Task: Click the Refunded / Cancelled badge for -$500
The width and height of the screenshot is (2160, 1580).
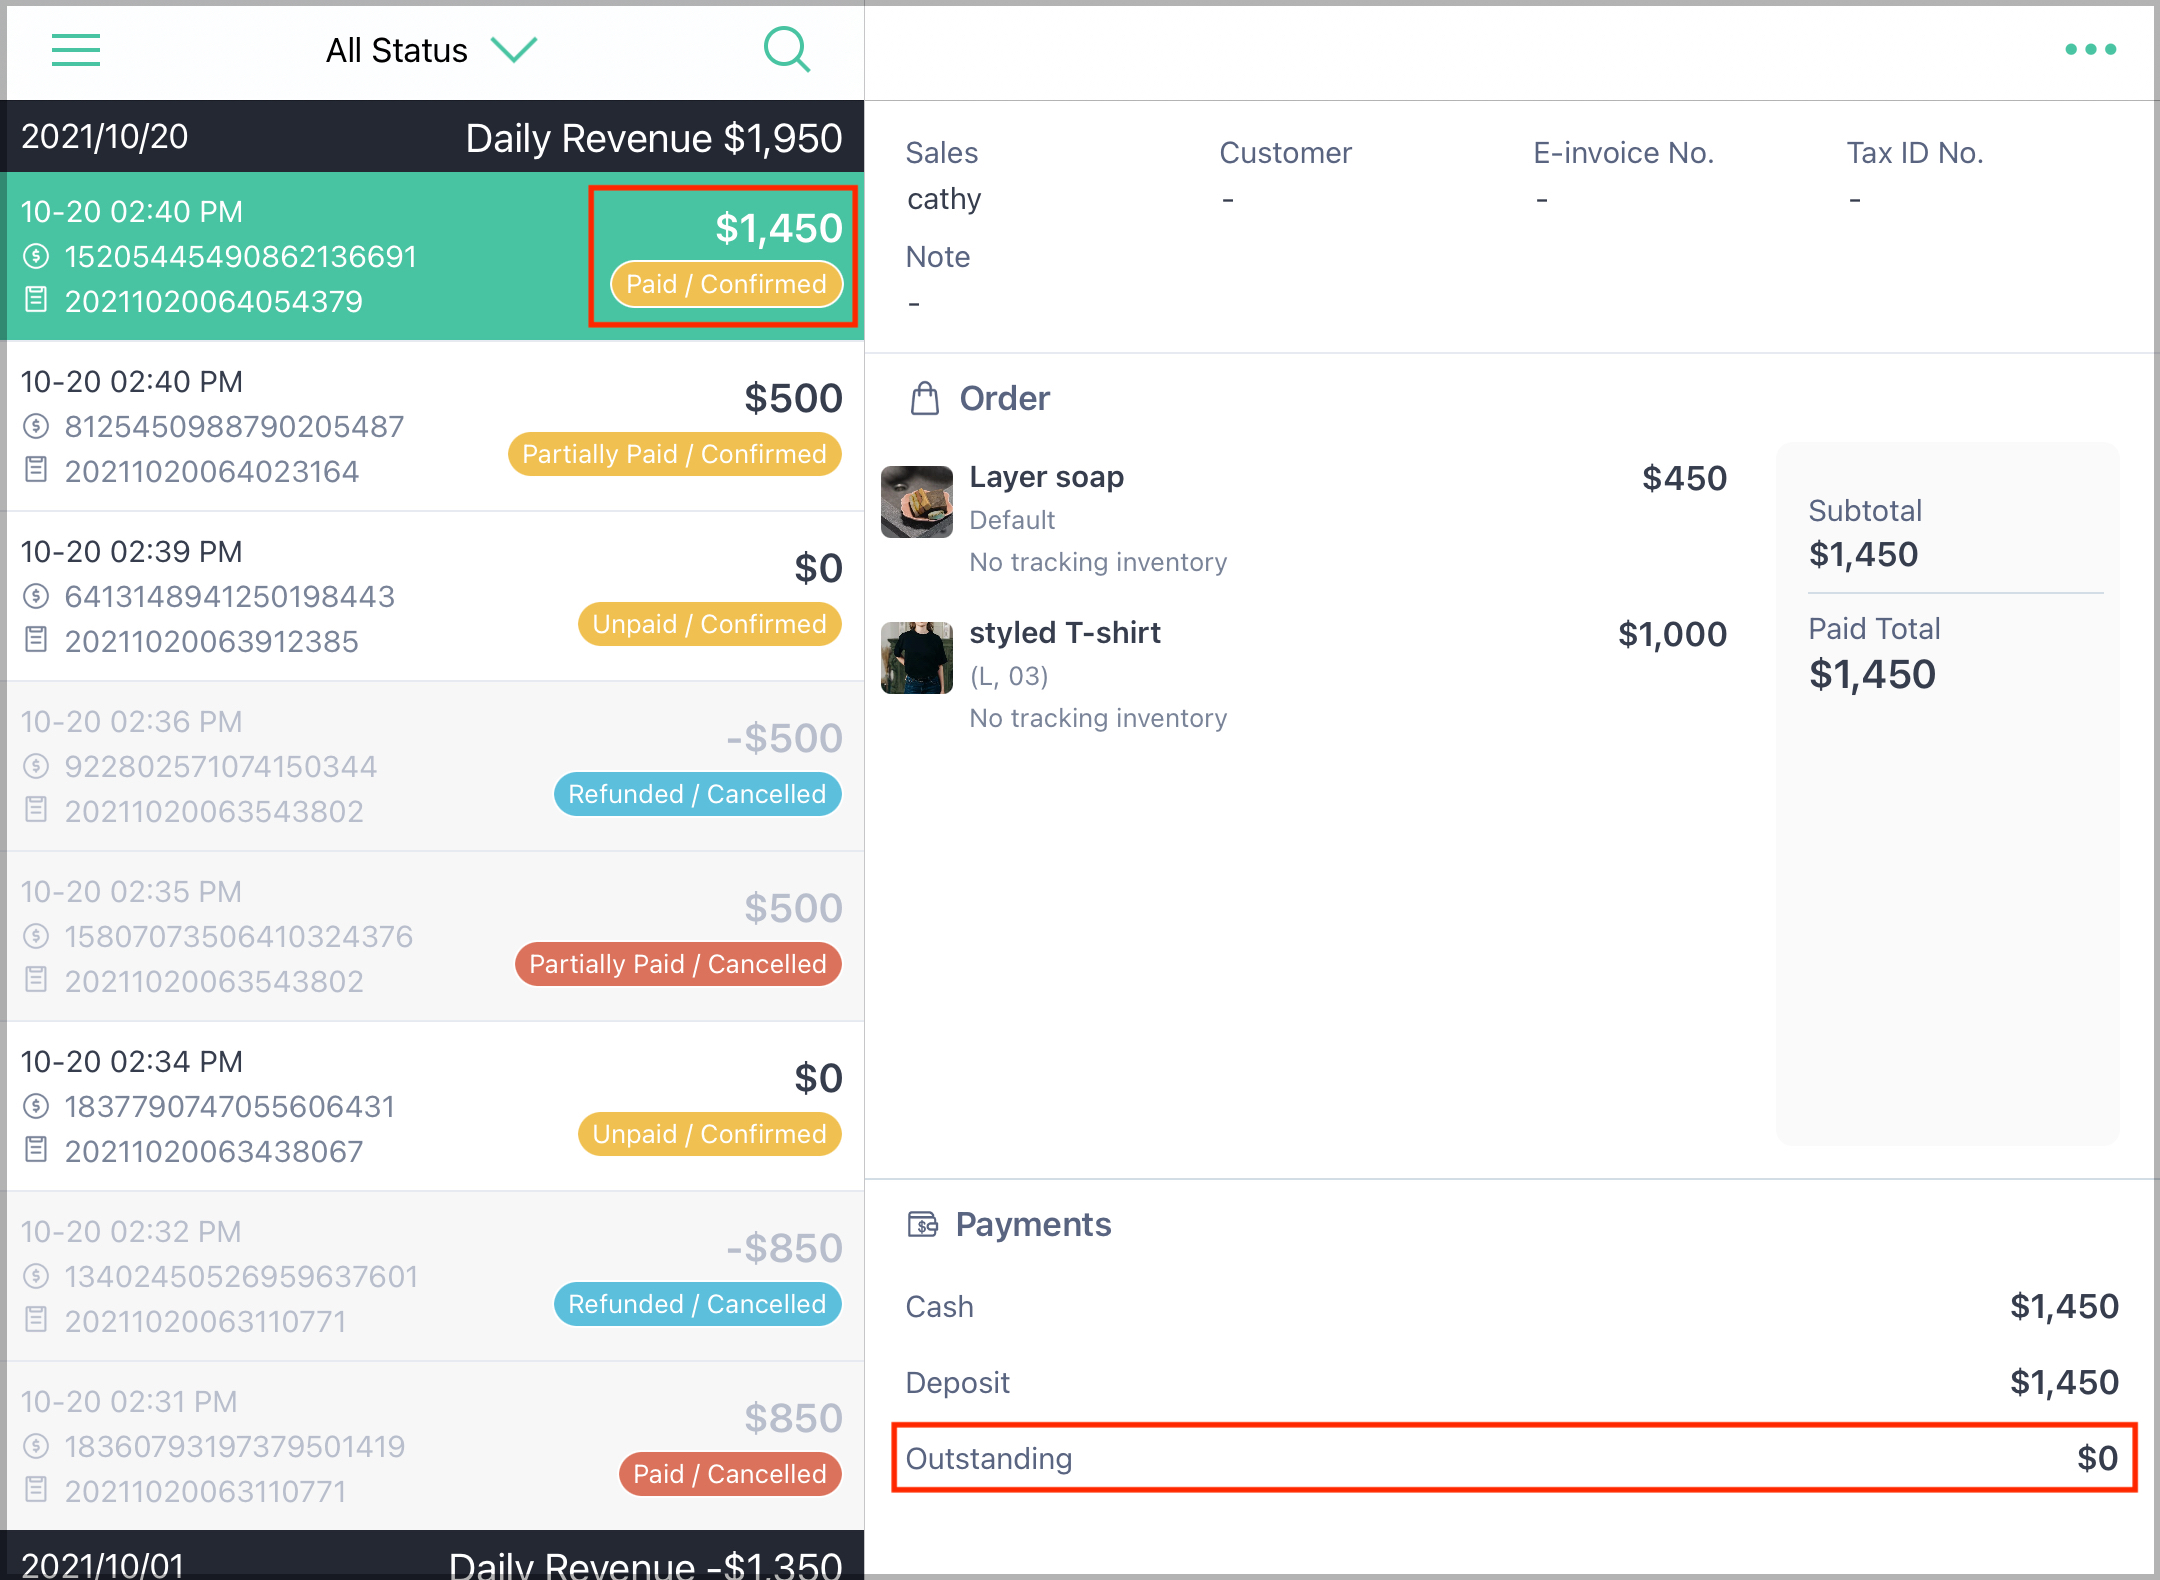Action: coord(697,794)
